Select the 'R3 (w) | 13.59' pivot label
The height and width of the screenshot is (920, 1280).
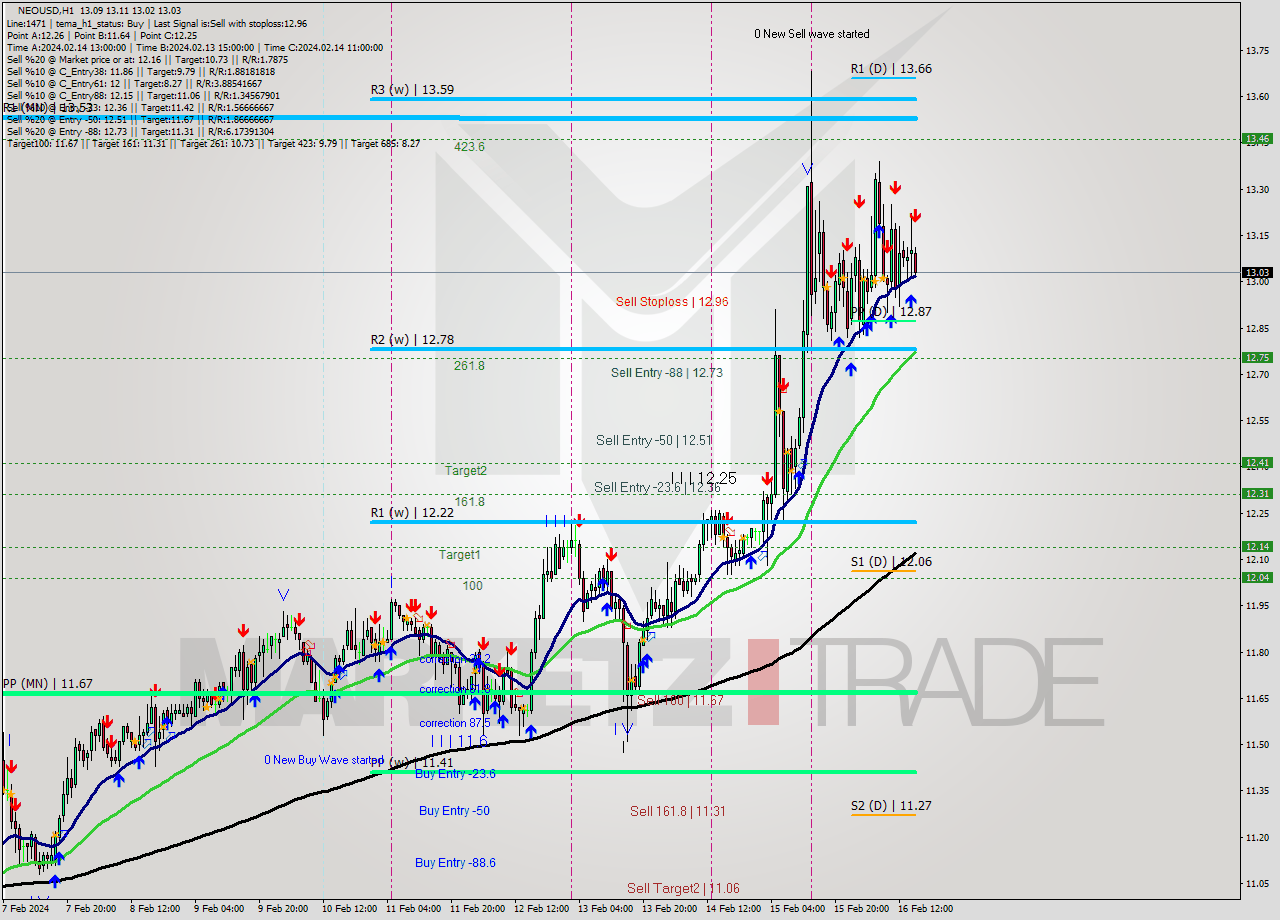[x=412, y=90]
